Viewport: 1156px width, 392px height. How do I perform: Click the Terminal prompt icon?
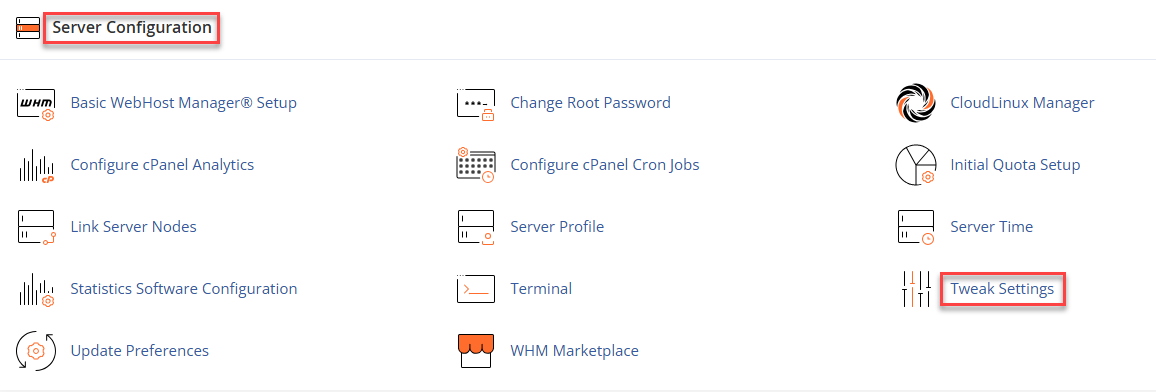476,289
